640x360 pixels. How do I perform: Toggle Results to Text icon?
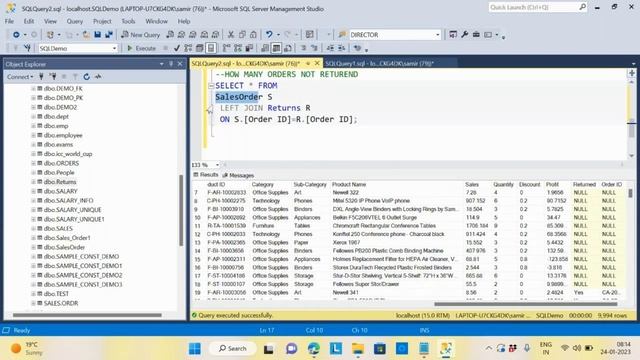265,48
